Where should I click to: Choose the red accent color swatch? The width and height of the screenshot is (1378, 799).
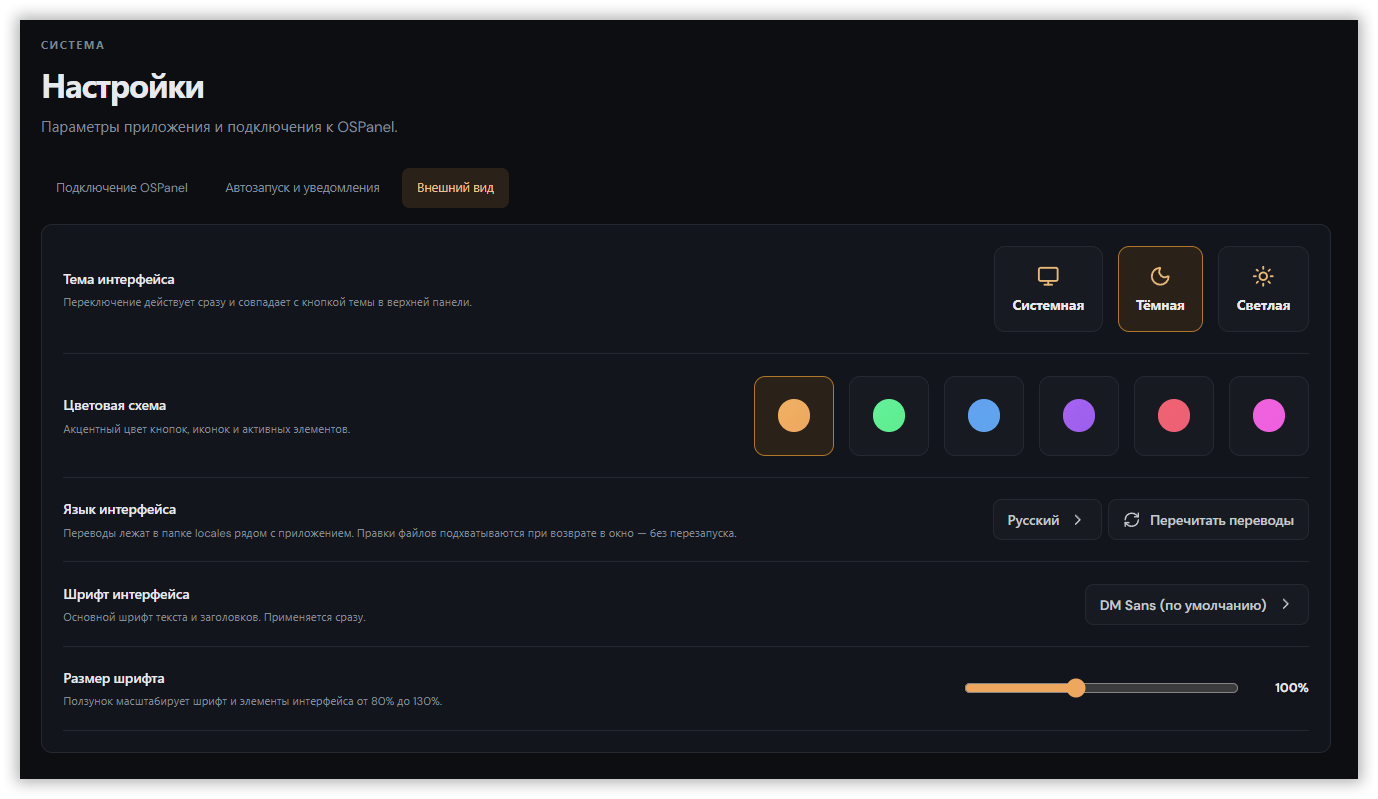tap(1174, 416)
